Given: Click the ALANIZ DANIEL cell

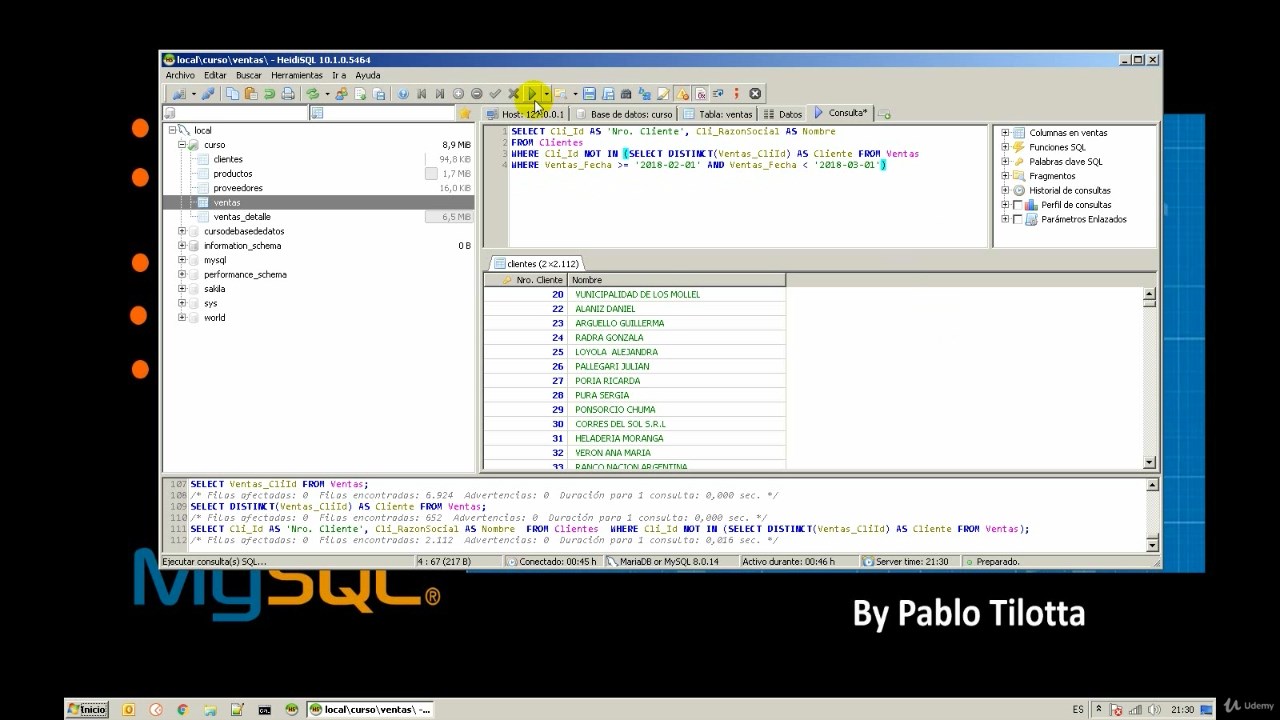Looking at the screenshot, I should point(677,309).
